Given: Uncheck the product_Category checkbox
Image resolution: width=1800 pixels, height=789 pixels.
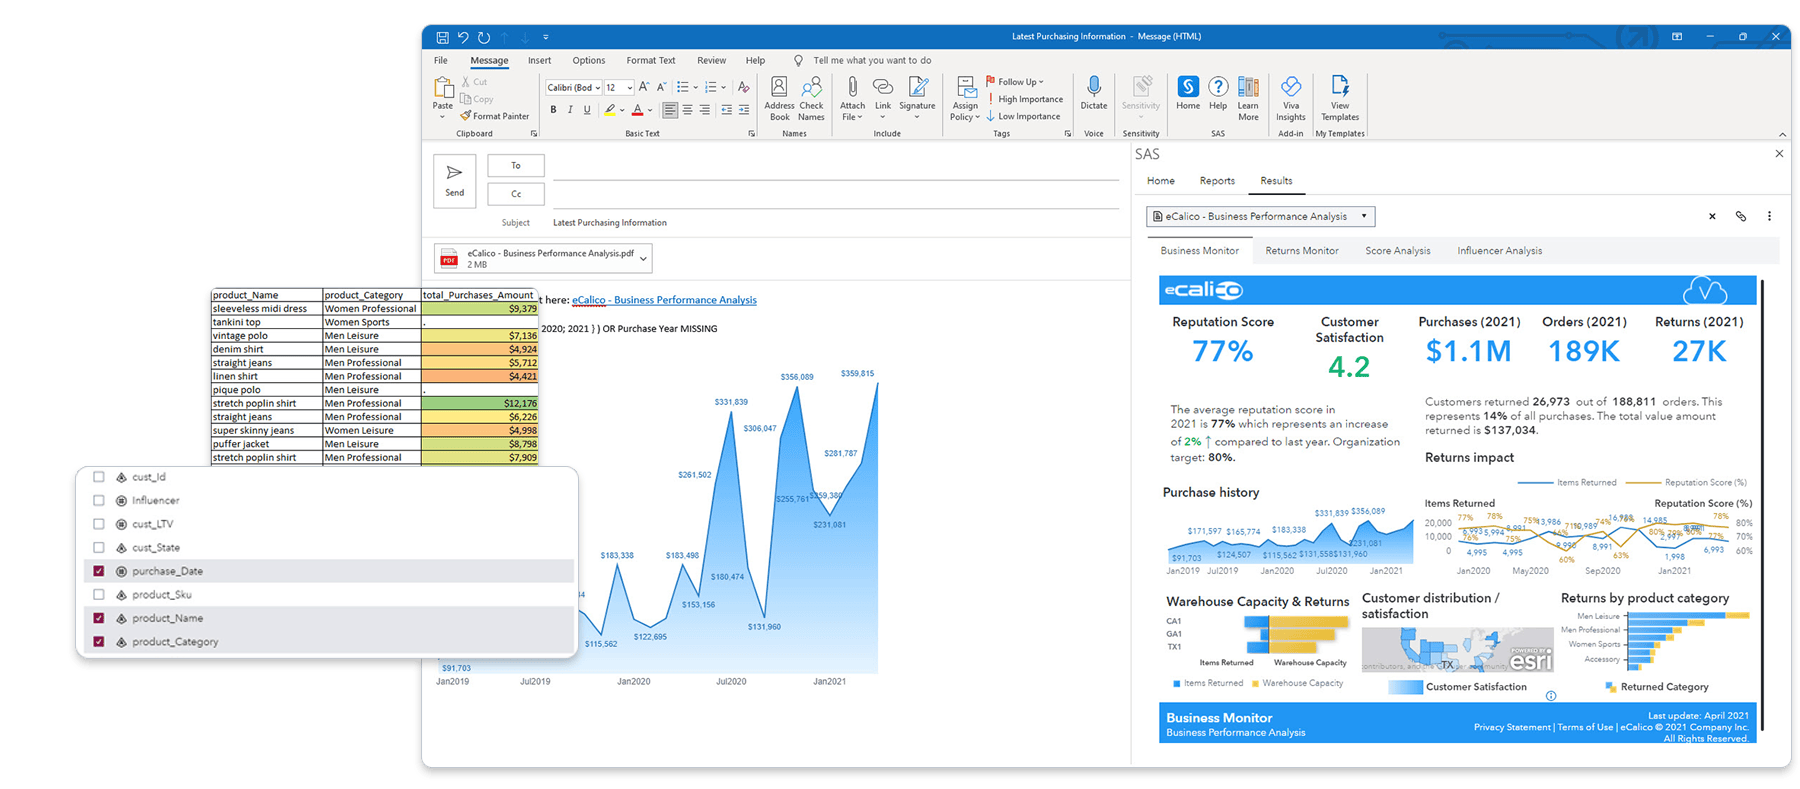Looking at the screenshot, I should coord(99,641).
